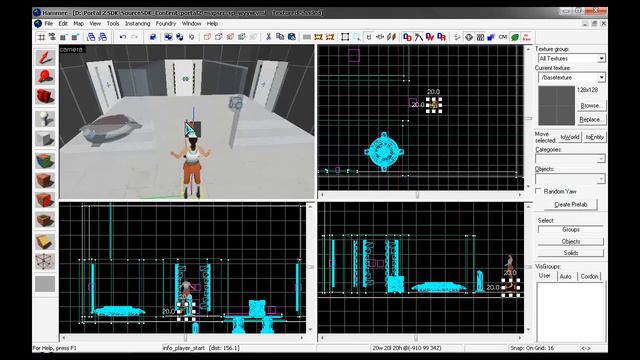Click the smaller grid size icon

[x=64, y=37]
